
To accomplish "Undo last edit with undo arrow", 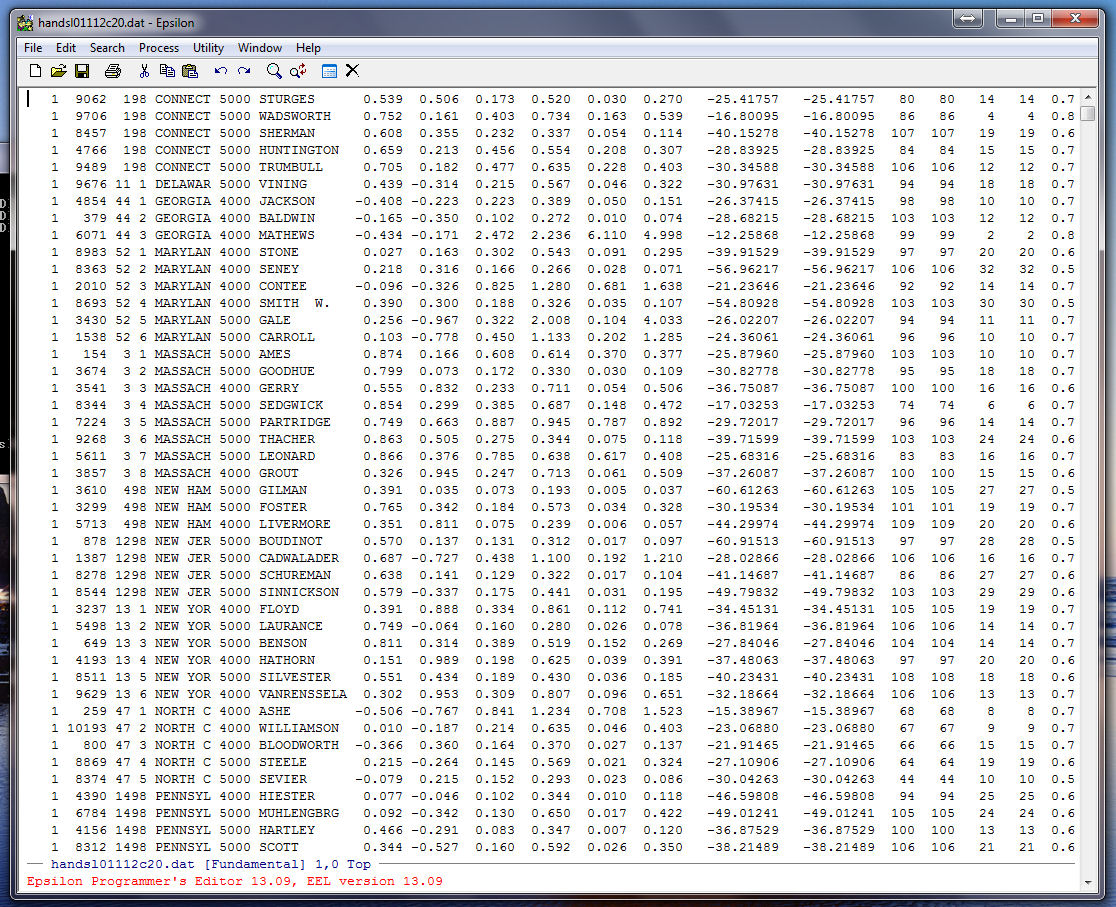I will [221, 71].
